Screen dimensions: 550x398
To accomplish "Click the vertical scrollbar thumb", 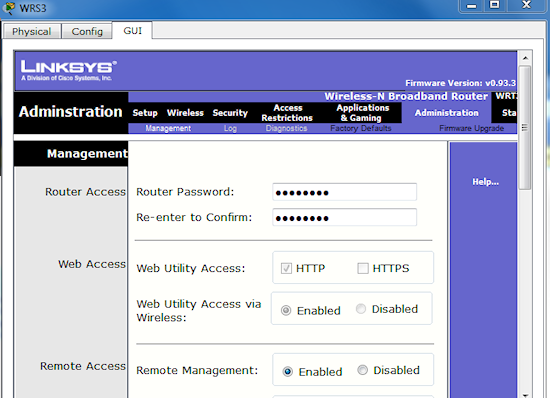I will (x=525, y=127).
